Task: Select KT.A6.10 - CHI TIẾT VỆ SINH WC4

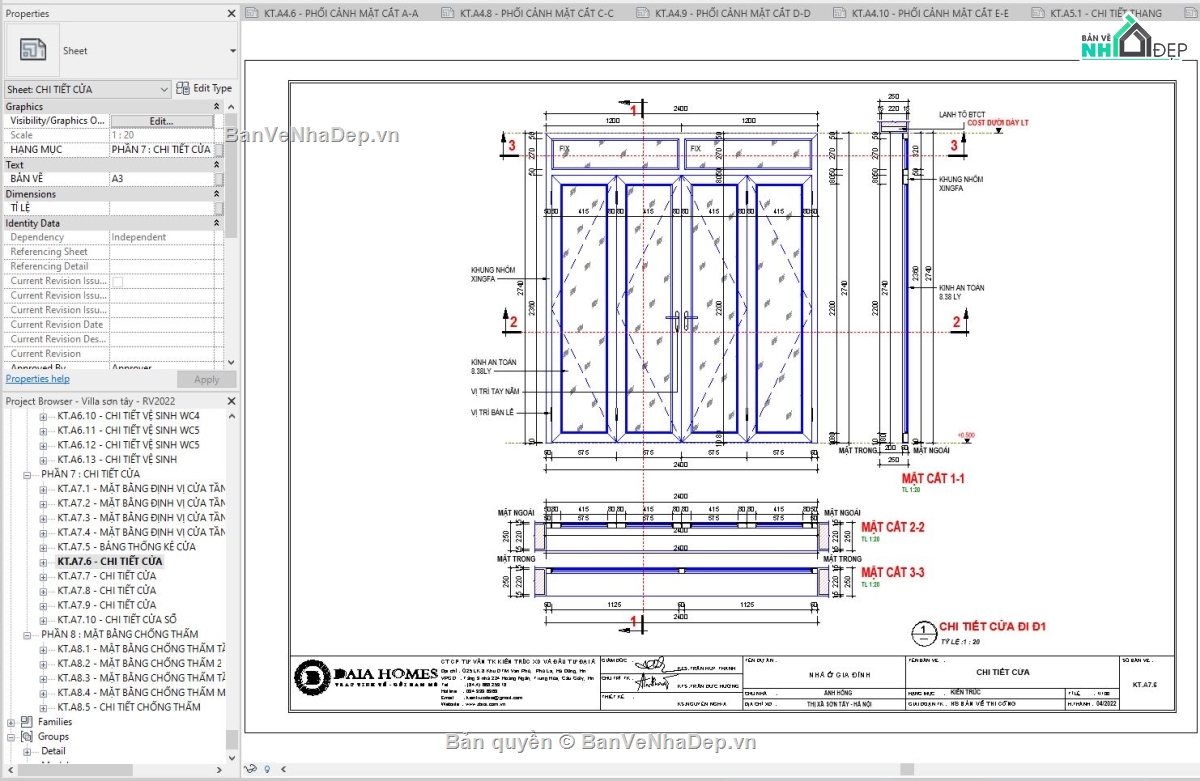Action: click(x=128, y=415)
